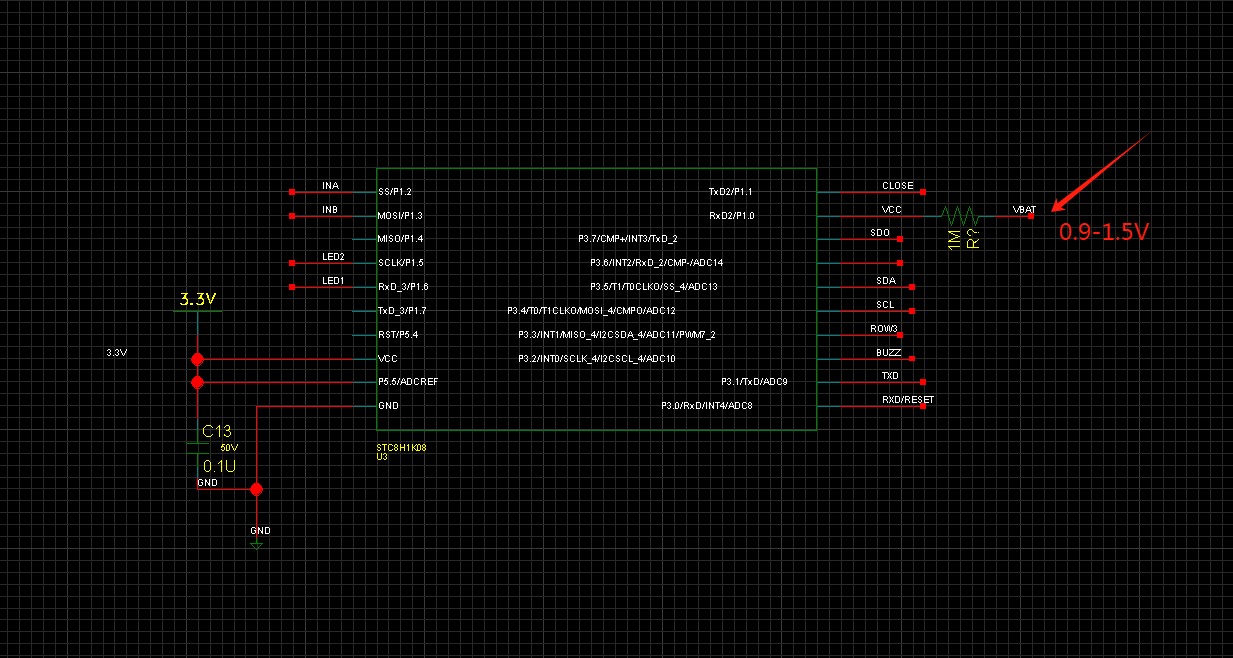Viewport: 1233px width, 658px height.
Task: Click the red endpoint of LED2 net
Action: pos(292,263)
